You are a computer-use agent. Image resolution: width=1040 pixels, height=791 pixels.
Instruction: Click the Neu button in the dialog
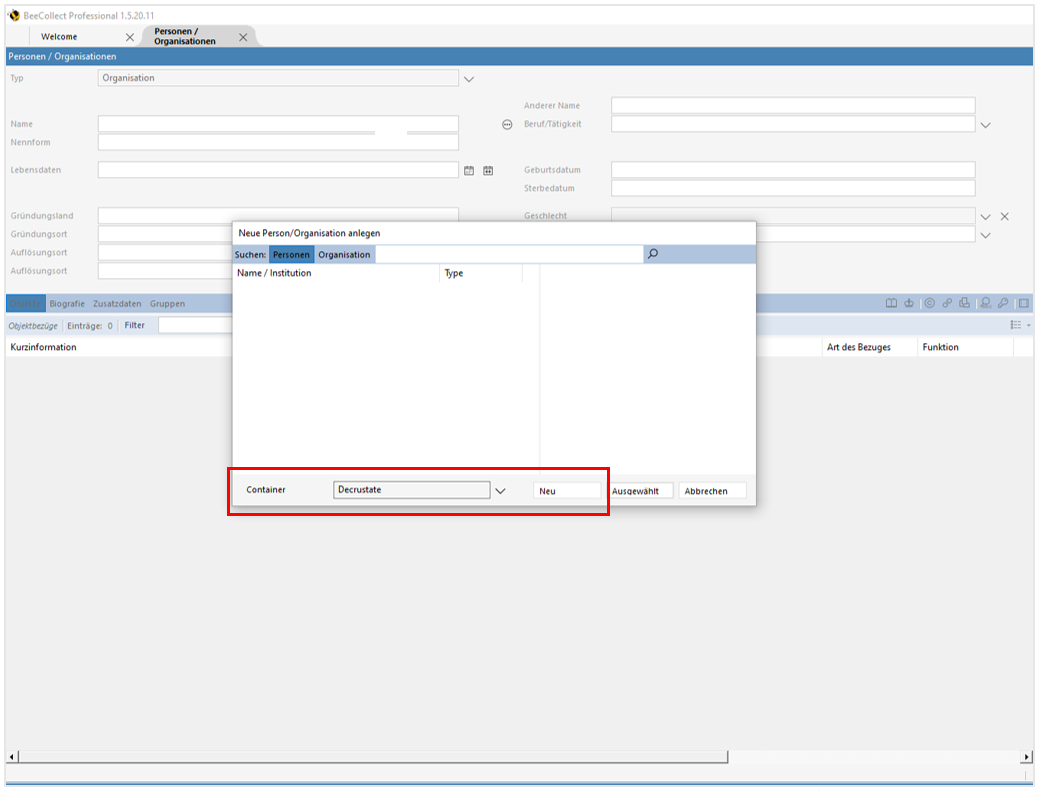pyautogui.click(x=567, y=490)
